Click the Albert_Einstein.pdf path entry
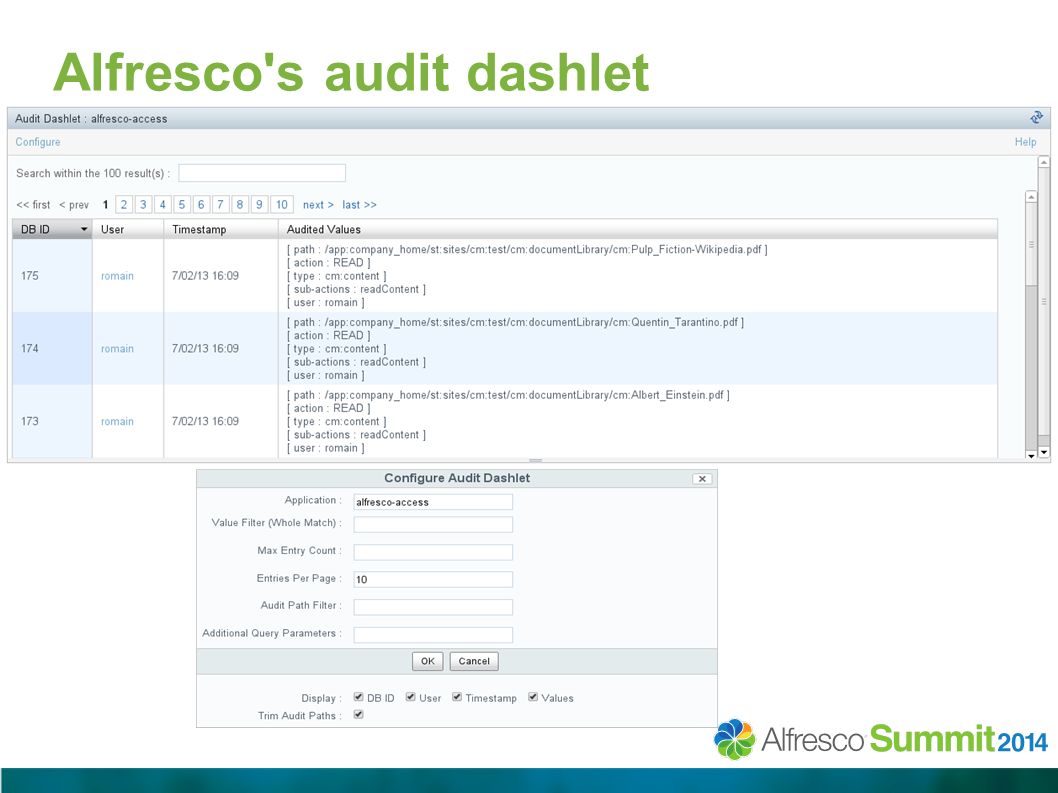1058x793 pixels. point(508,395)
